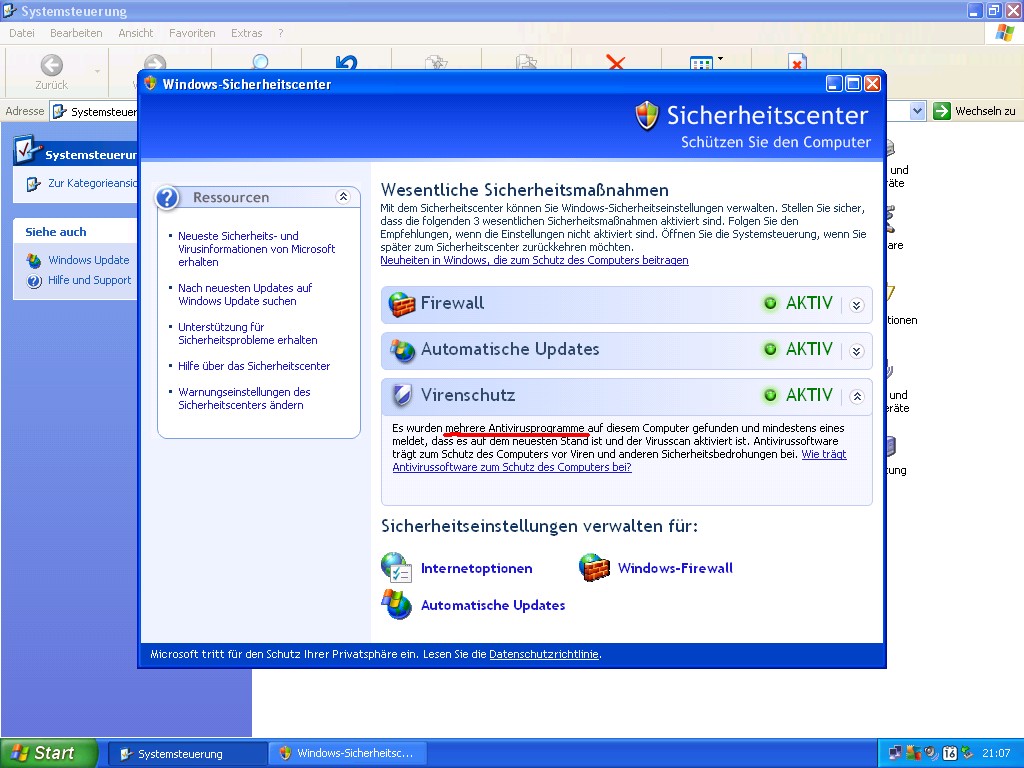Click the Sicherheitscenter shield logo in header
The height and width of the screenshot is (768, 1024).
[647, 116]
